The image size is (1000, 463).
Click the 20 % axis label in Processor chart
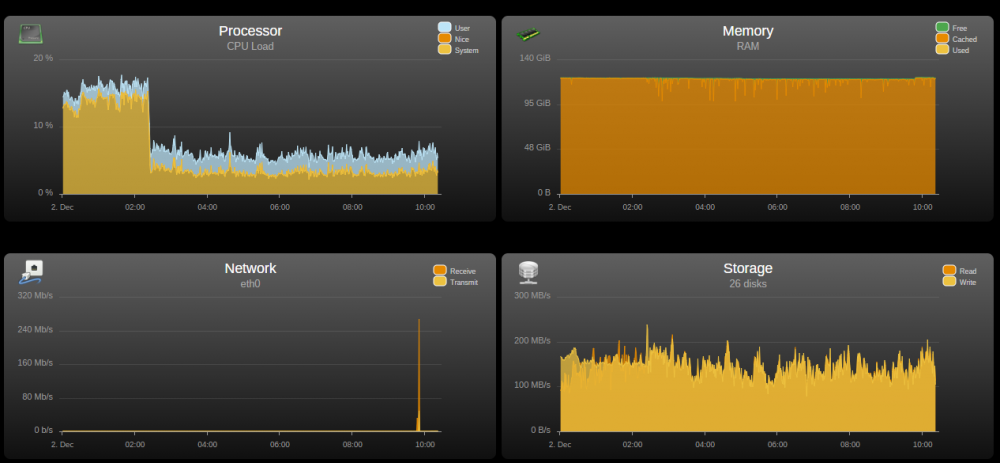click(43, 58)
